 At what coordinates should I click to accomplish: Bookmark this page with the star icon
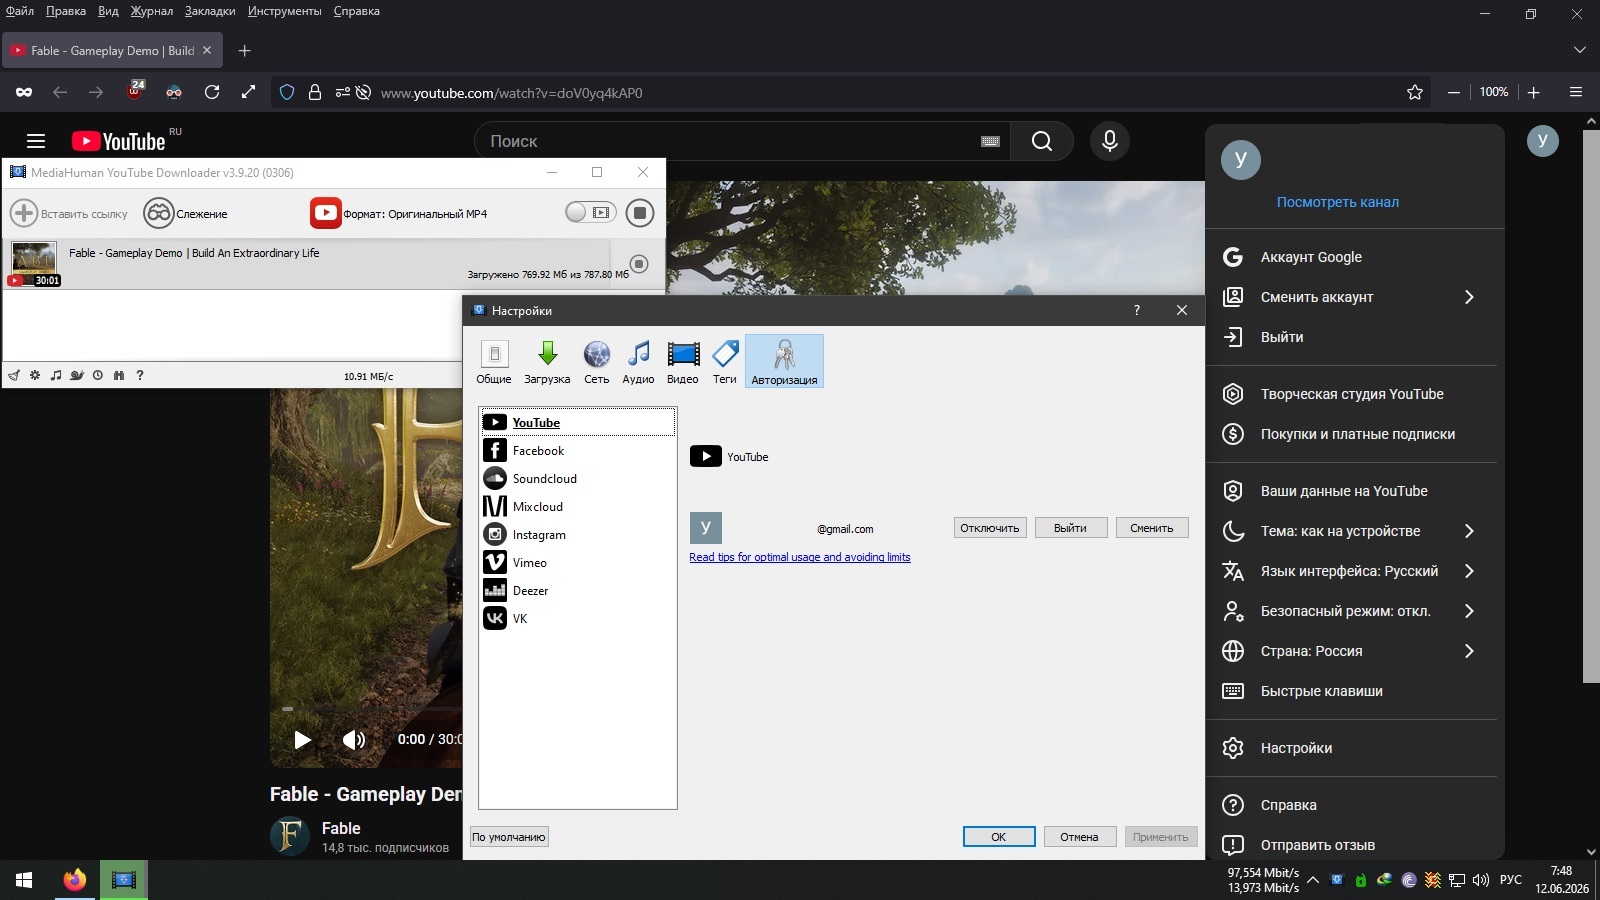point(1415,92)
